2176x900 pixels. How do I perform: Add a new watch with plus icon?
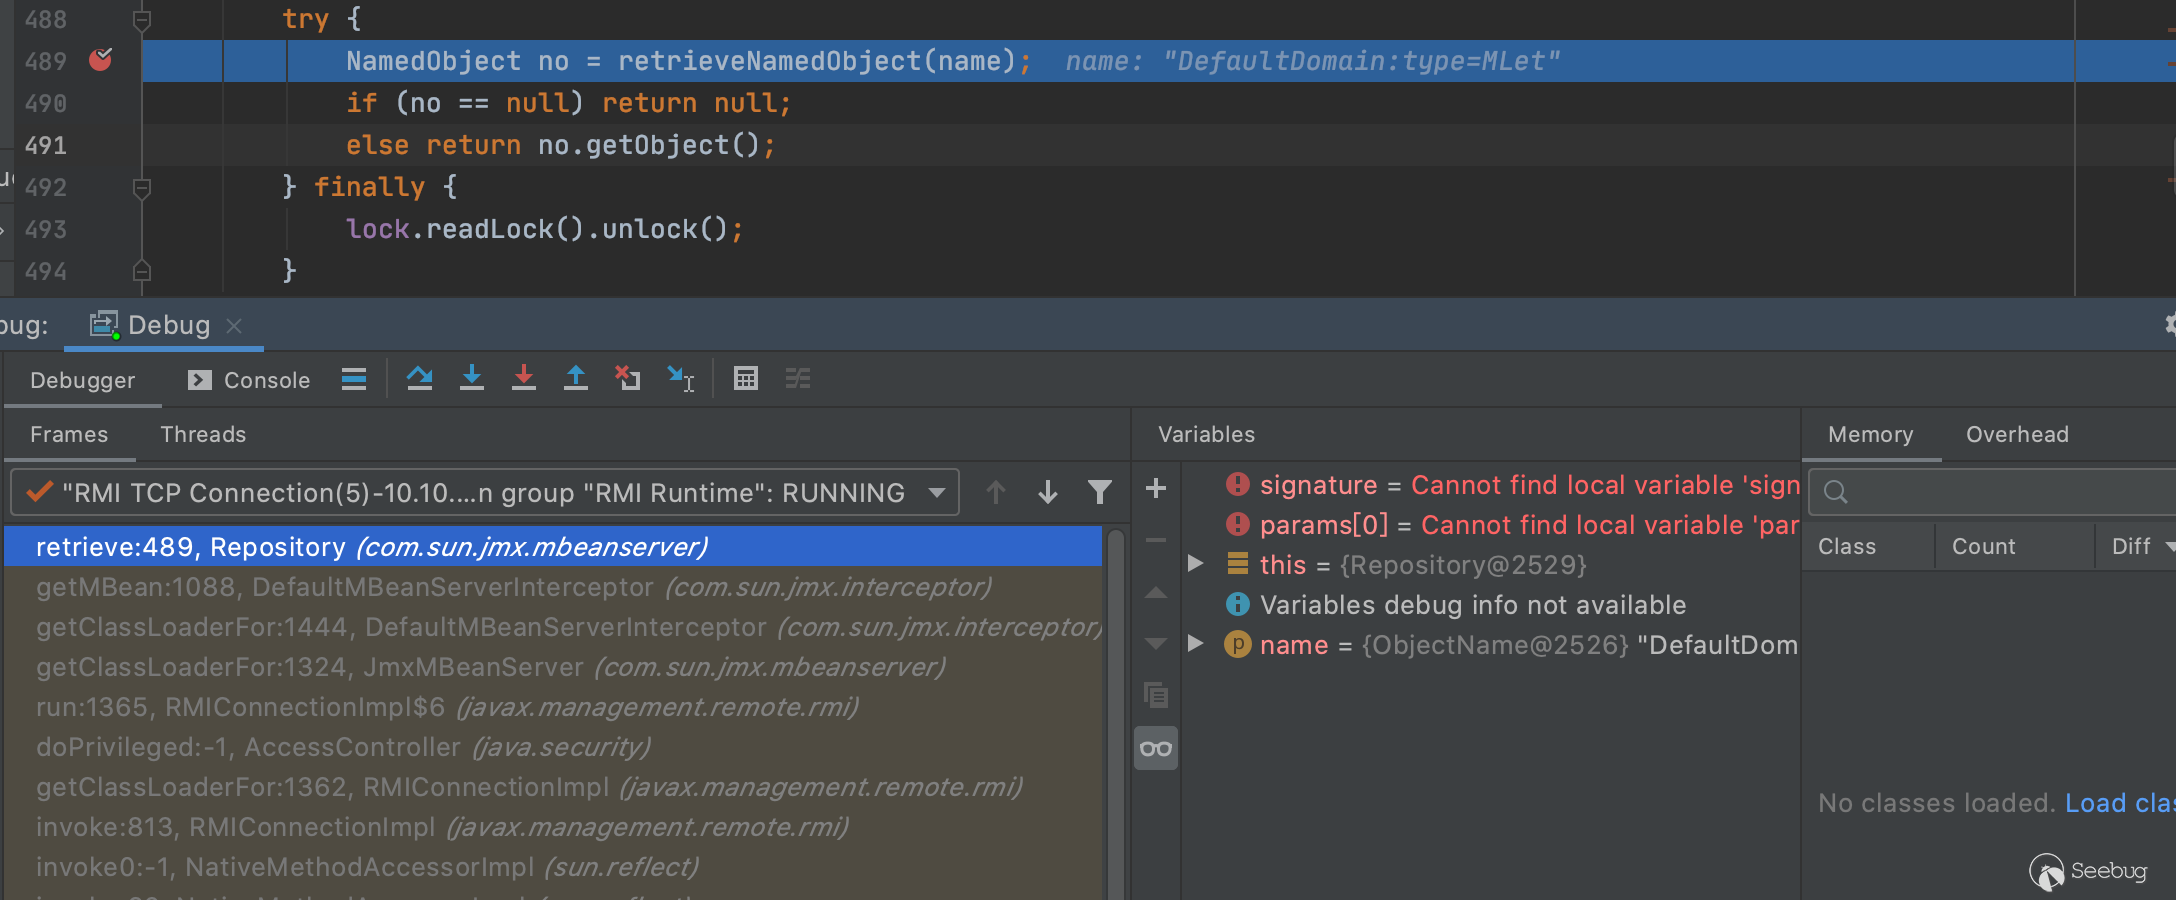click(x=1156, y=489)
